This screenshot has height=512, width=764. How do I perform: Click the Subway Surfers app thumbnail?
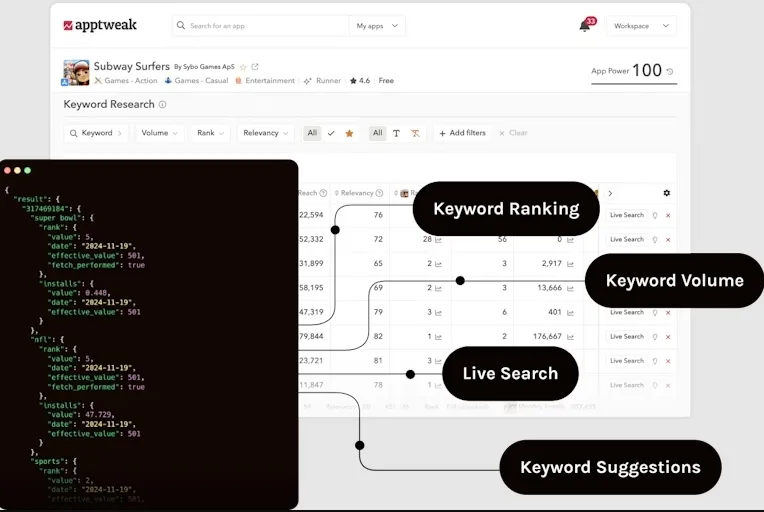coord(76,73)
